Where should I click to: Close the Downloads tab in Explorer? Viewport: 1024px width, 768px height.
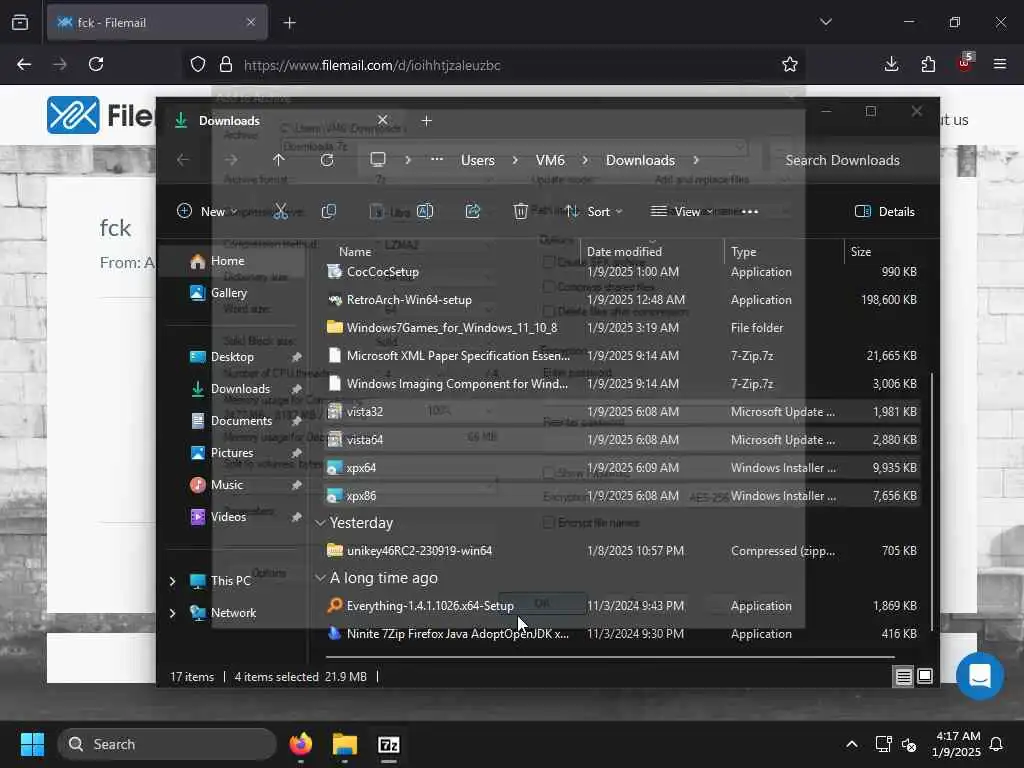[383, 120]
